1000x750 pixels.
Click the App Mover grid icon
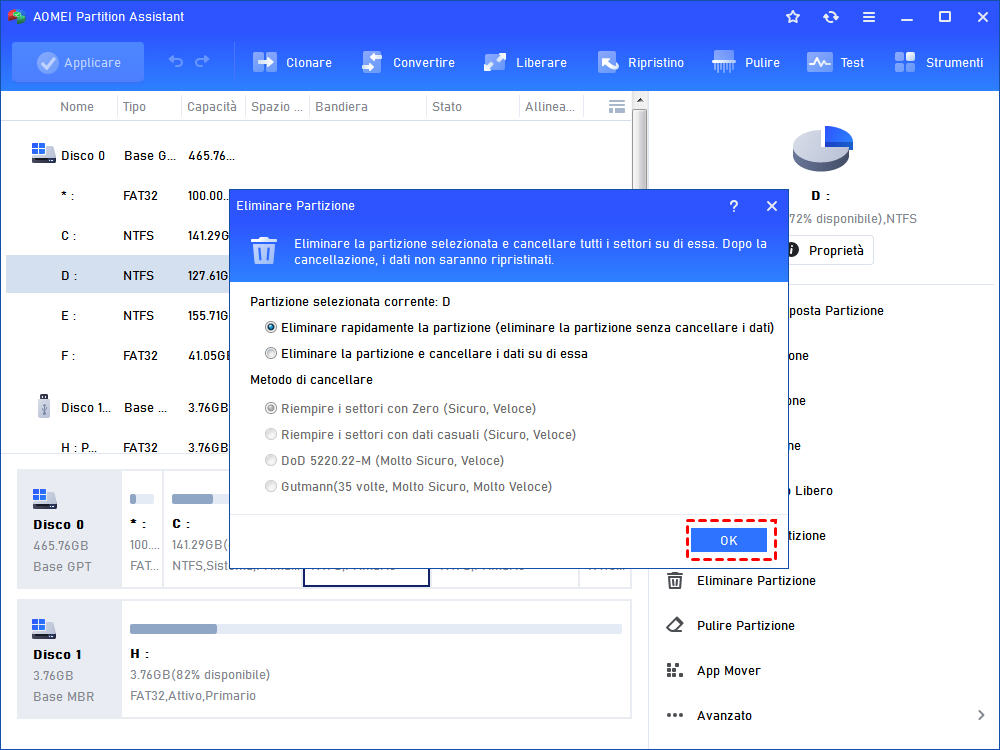click(x=675, y=670)
